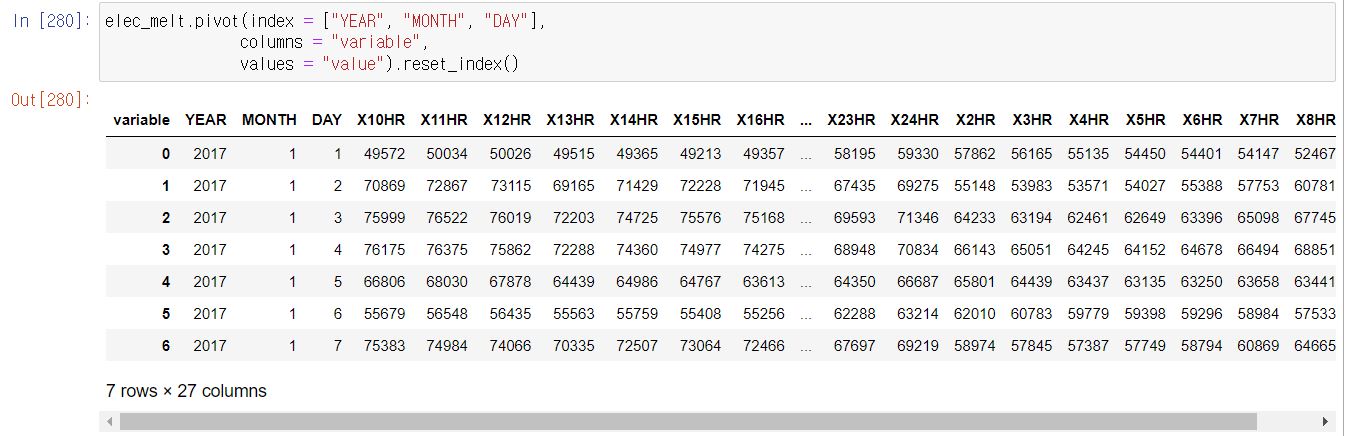Click the value 58794 in row 6
The image size is (1352, 436).
(1202, 345)
